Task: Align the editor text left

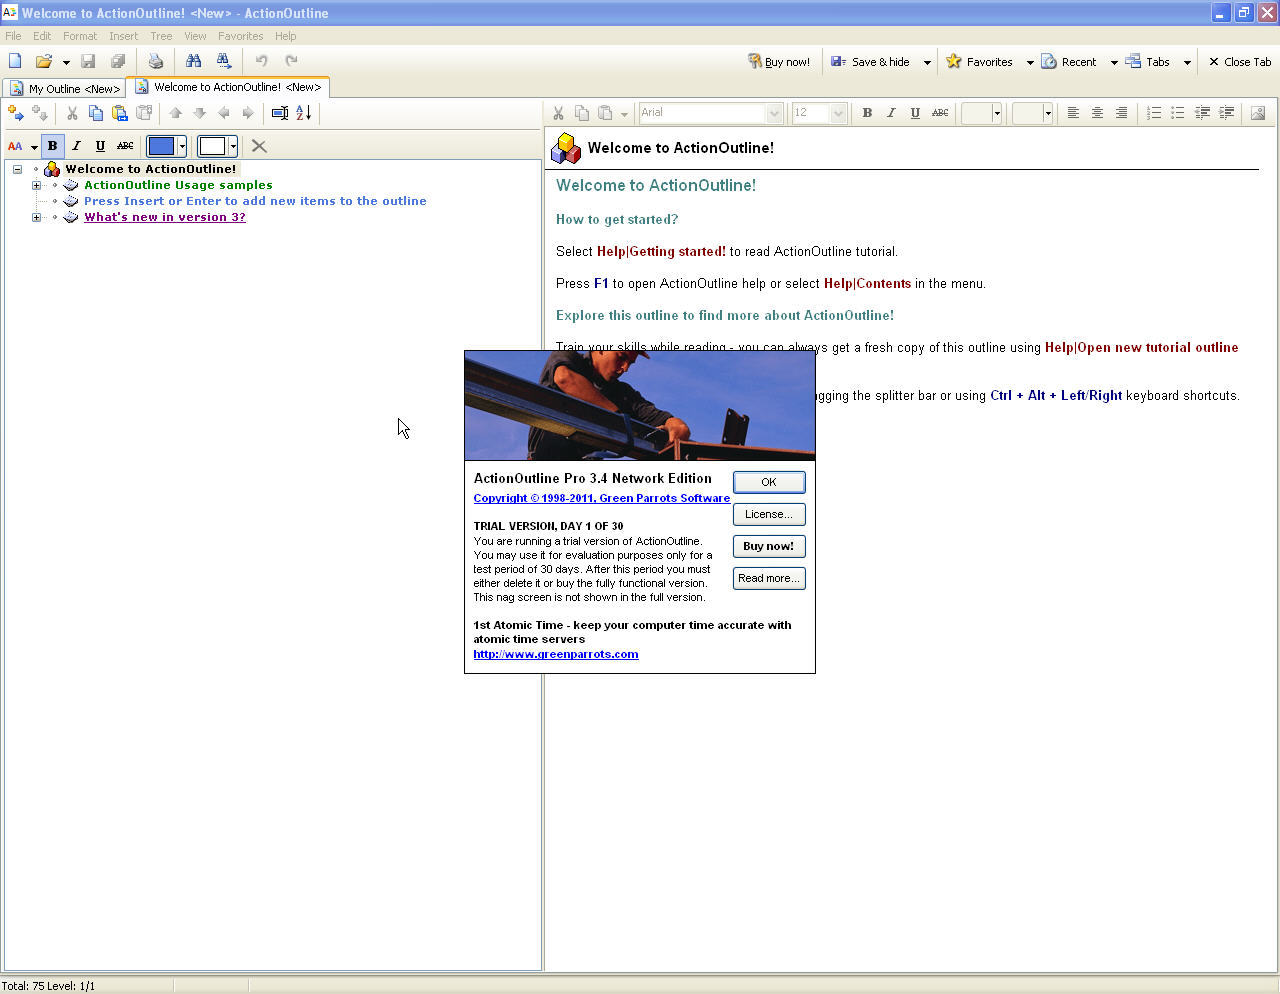Action: [x=1073, y=113]
